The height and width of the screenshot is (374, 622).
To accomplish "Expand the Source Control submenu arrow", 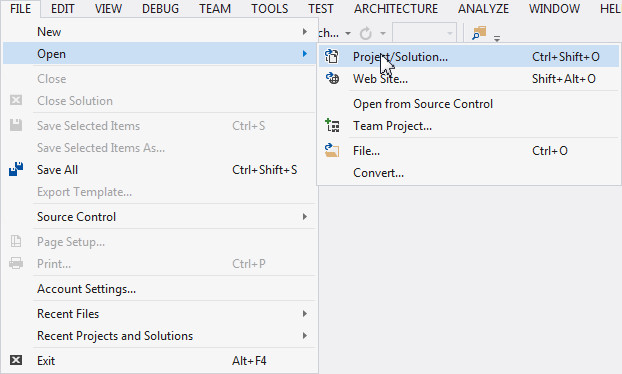I will [x=304, y=217].
